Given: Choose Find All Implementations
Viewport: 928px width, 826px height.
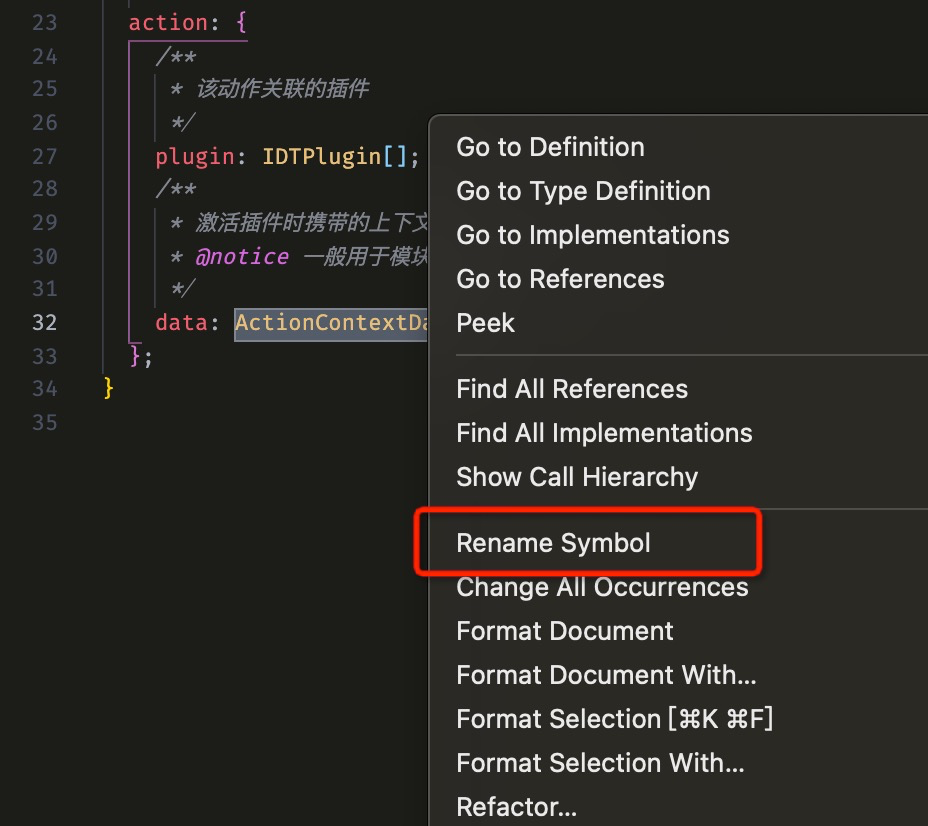Looking at the screenshot, I should point(604,433).
